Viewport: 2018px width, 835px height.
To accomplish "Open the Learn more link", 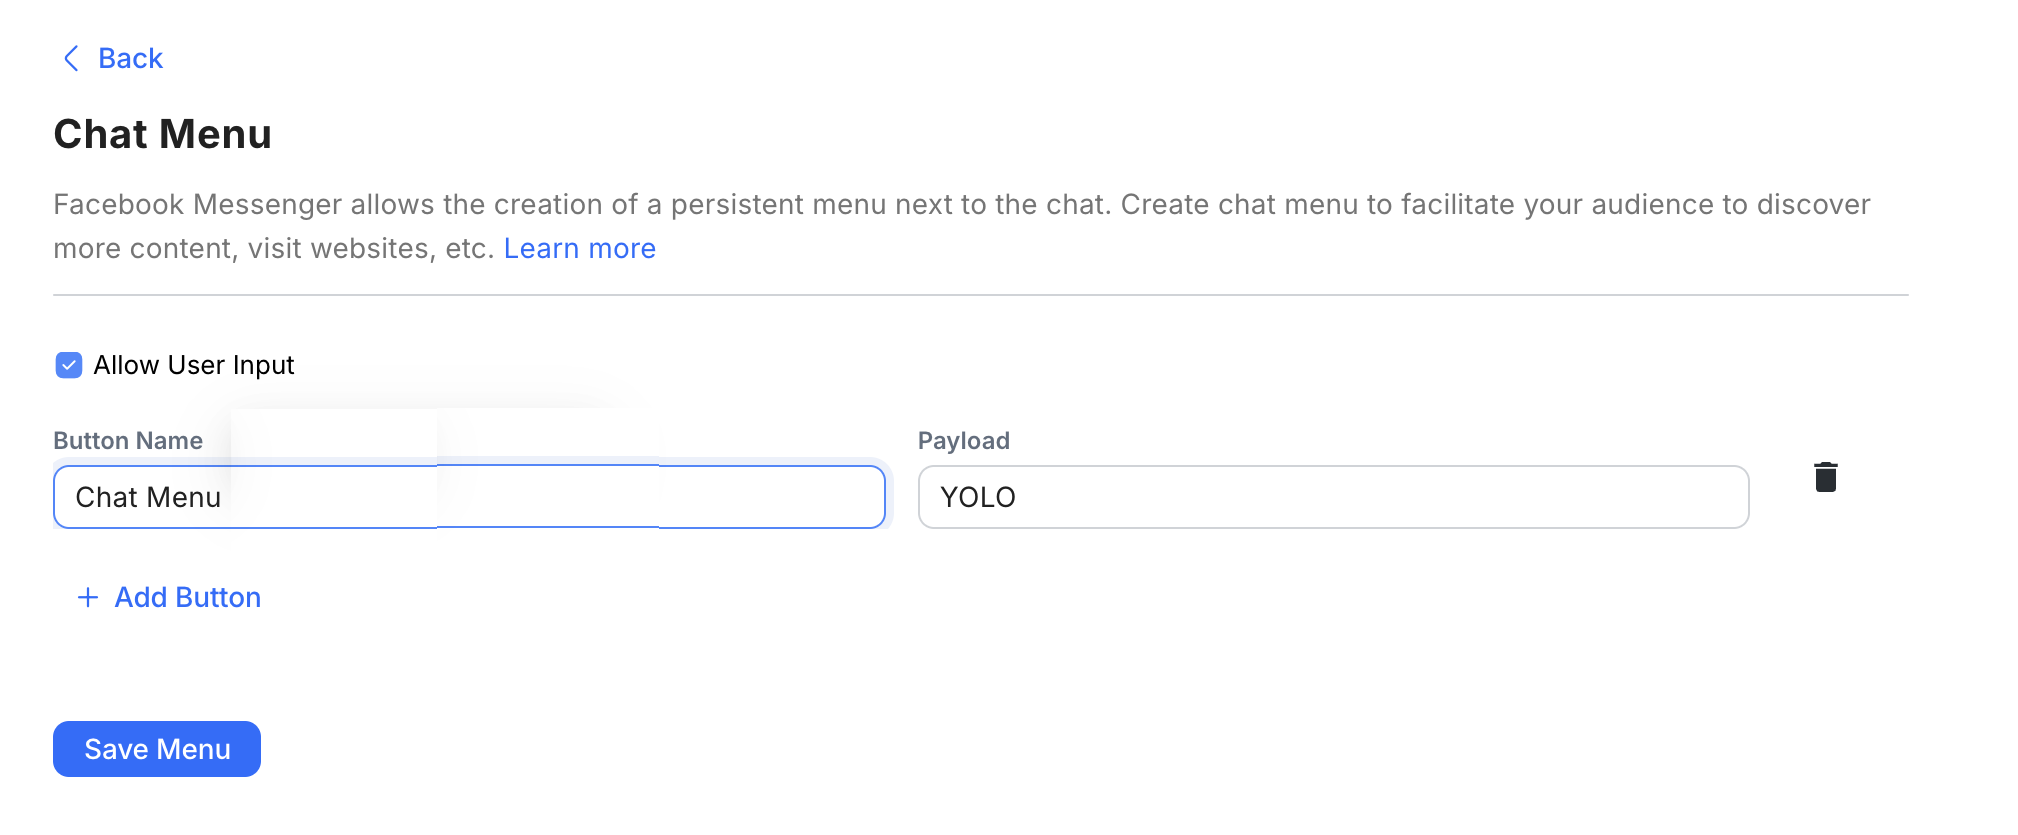I will coord(579,248).
